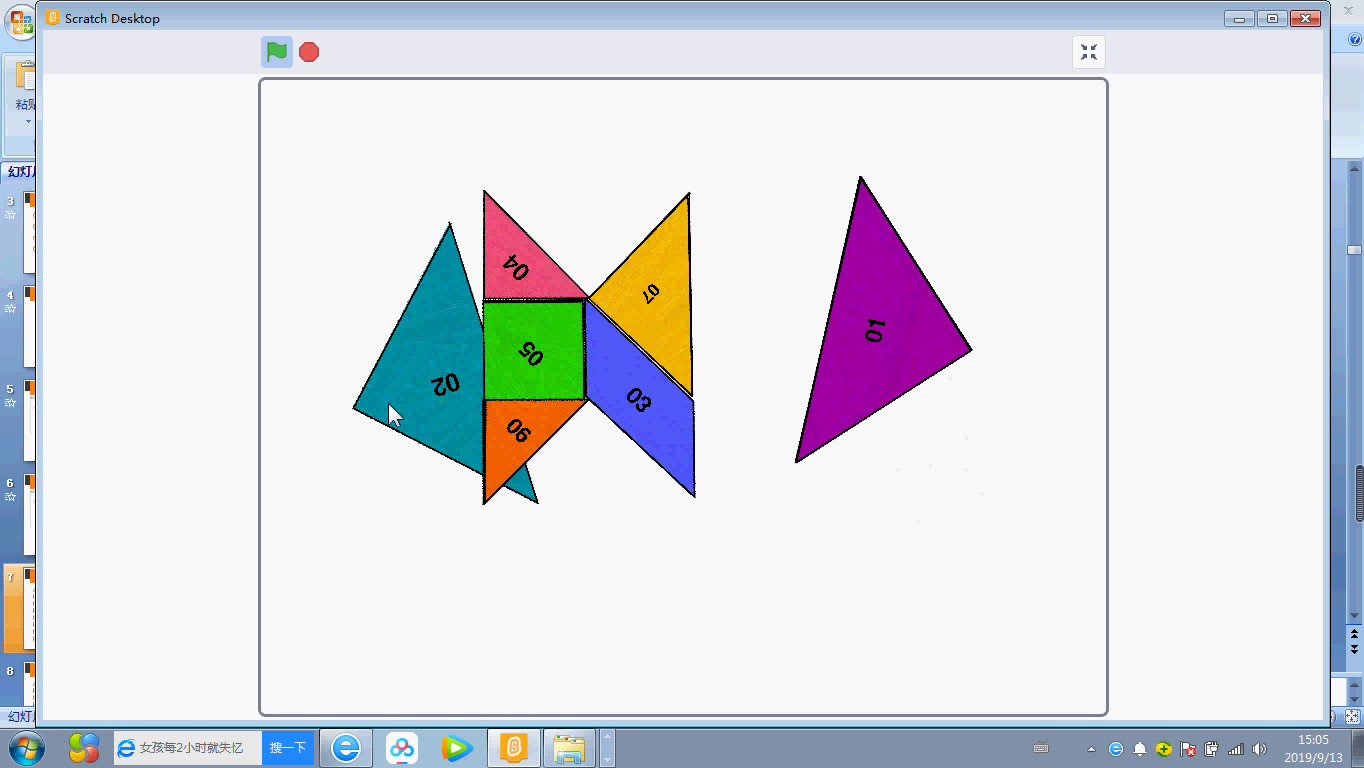1364x768 pixels.
Task: Click the PowerPoint help icon
Action: [1355, 38]
